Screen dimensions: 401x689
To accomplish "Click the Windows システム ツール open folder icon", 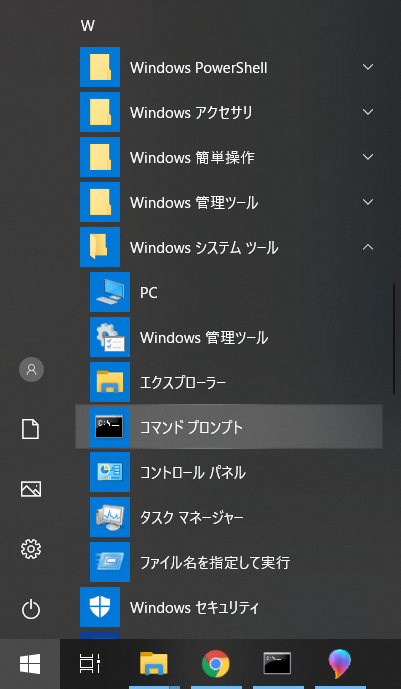I will pos(100,247).
